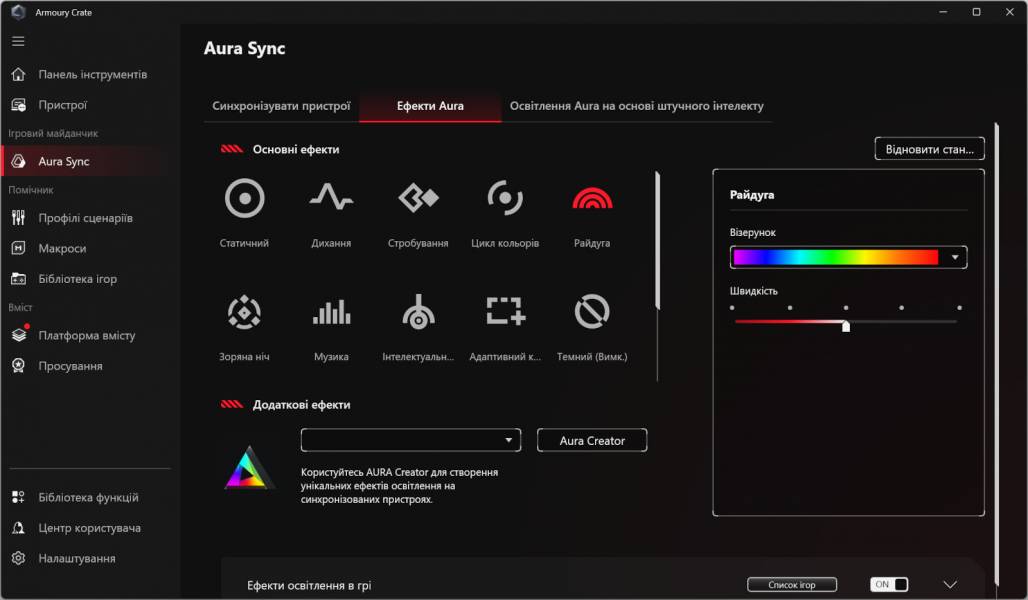The width and height of the screenshot is (1028, 600).
Task: Activate the Цикл кольорів color cycle effect
Action: click(505, 197)
